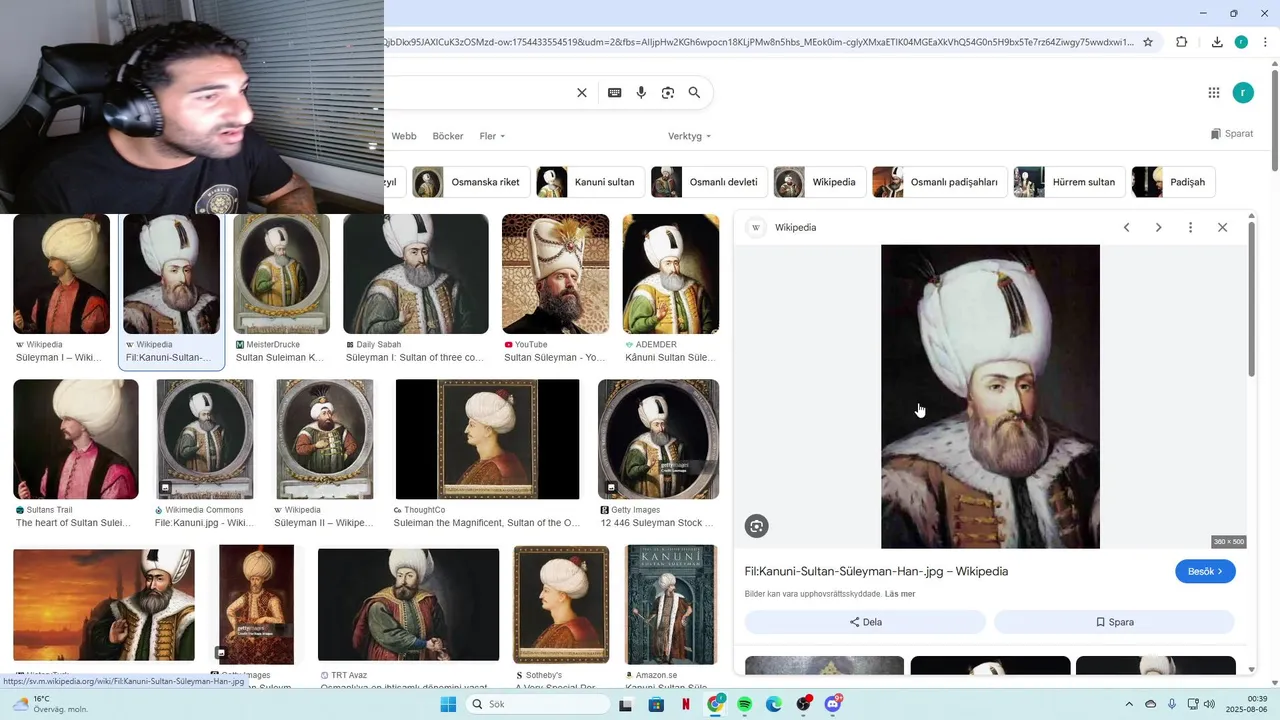Open the Sparat saved items link

tap(1231, 134)
